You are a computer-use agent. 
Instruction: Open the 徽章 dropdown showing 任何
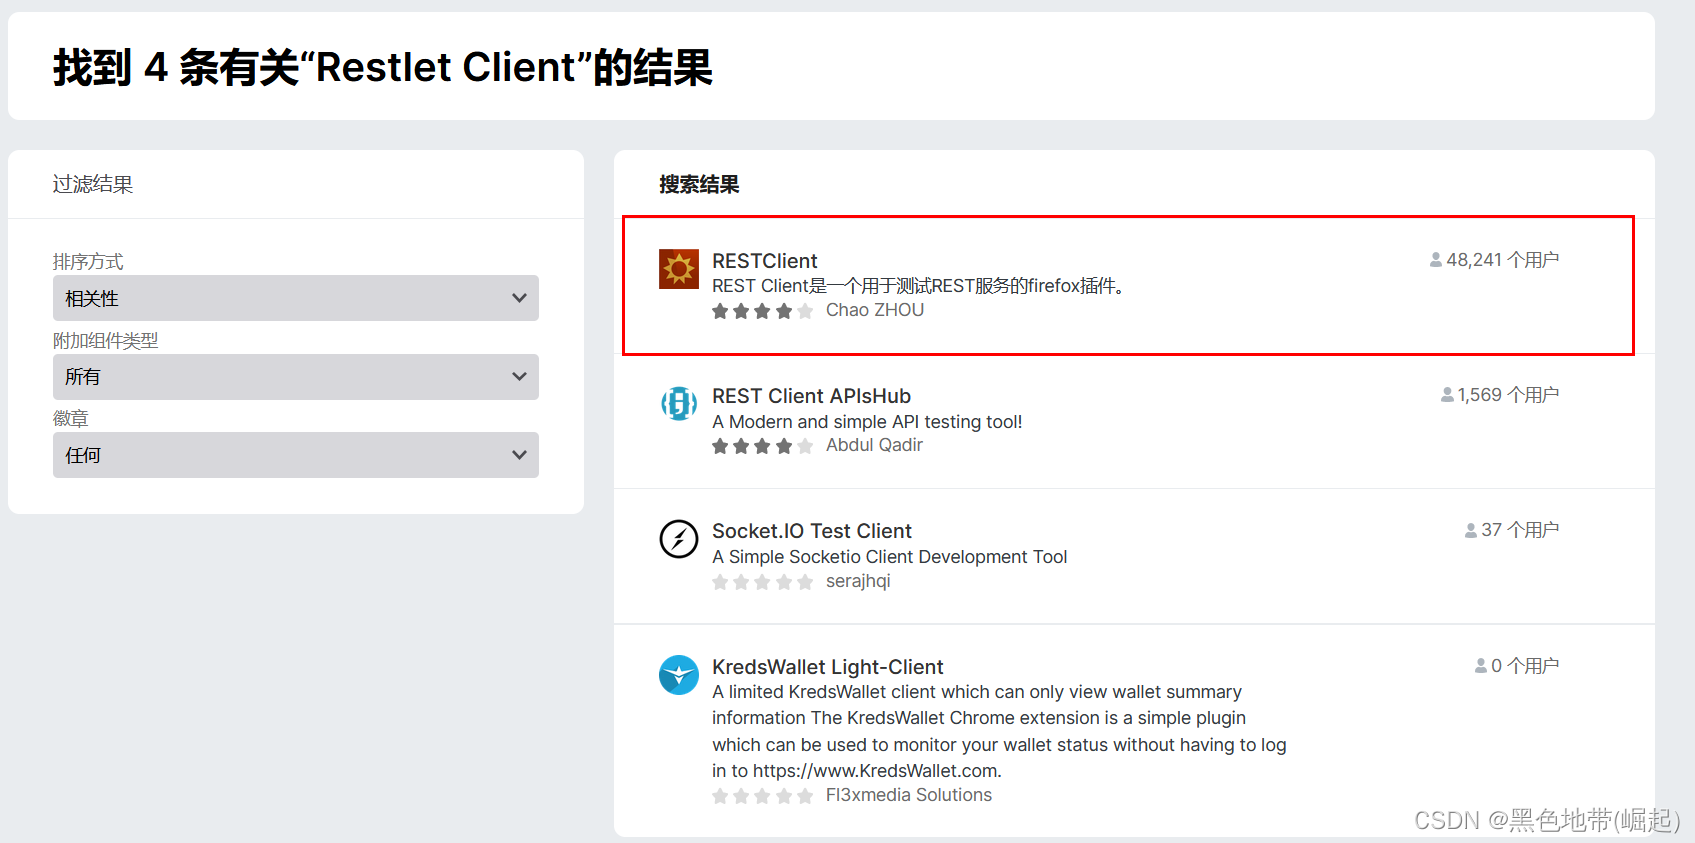pos(296,455)
